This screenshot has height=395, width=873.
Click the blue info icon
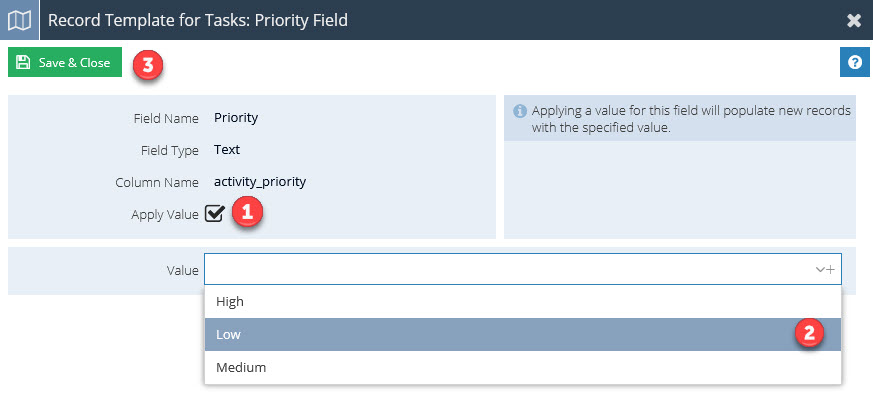tap(519, 111)
